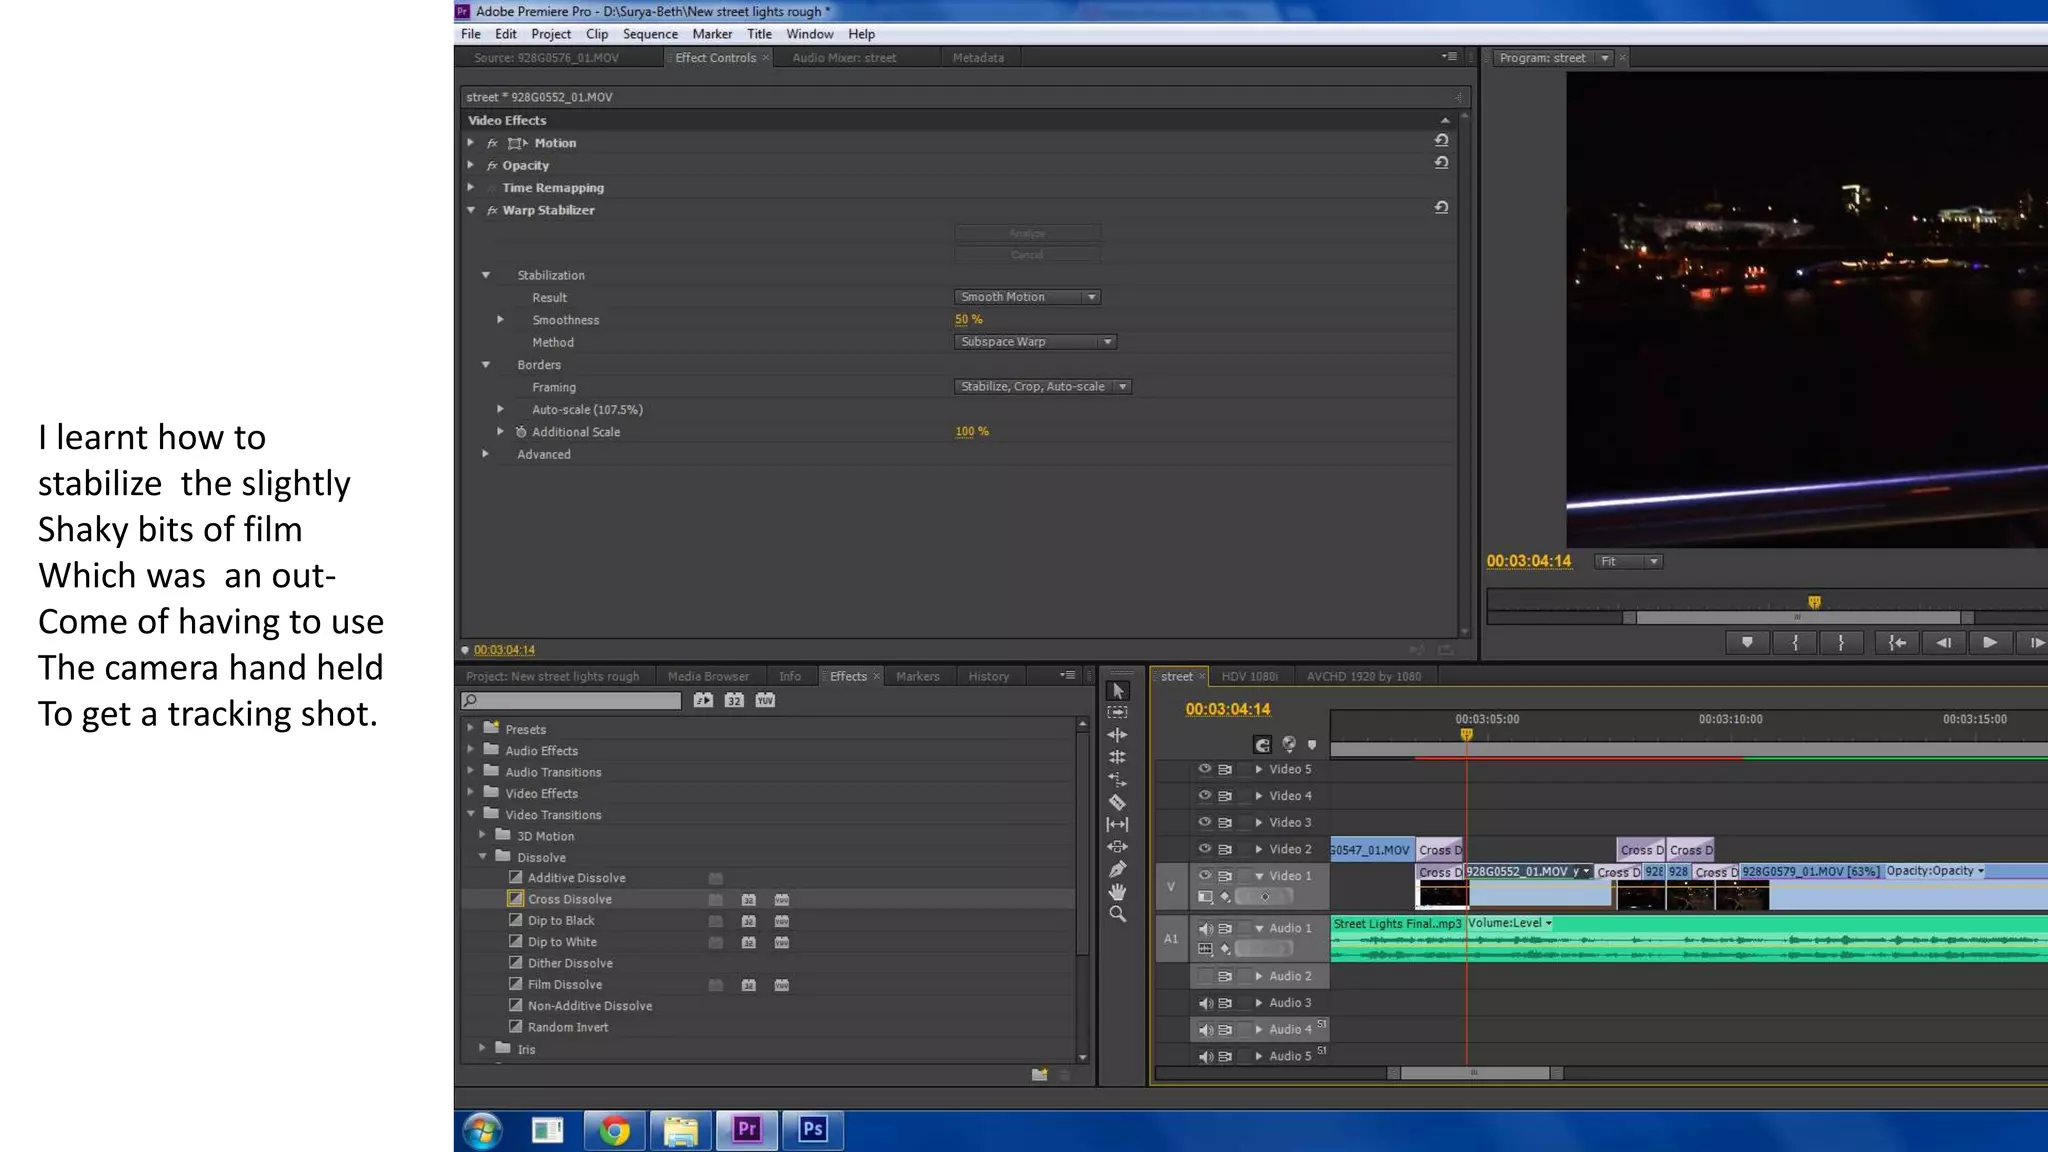
Task: Expand the Advanced section of Warp Stabilizer
Action: click(x=486, y=454)
